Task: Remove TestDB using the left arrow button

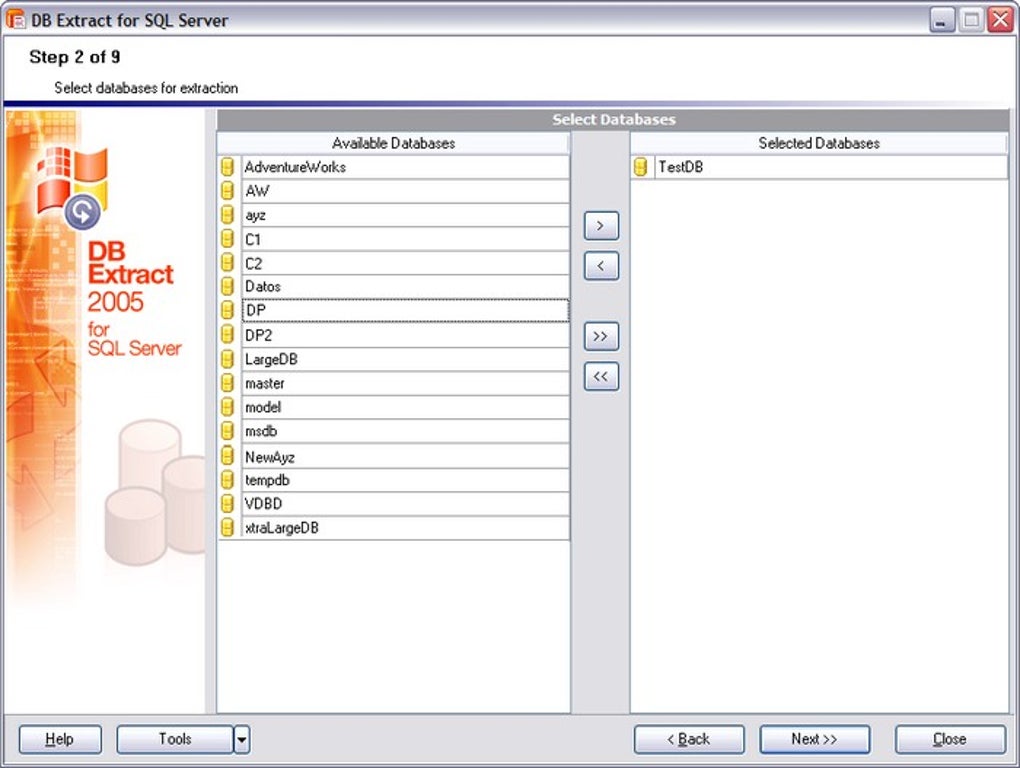Action: (x=600, y=265)
